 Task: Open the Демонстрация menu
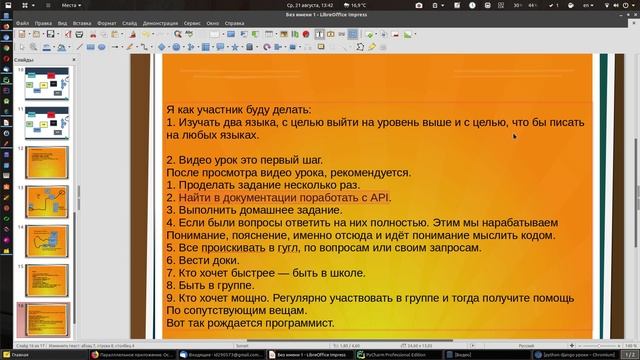coord(160,23)
